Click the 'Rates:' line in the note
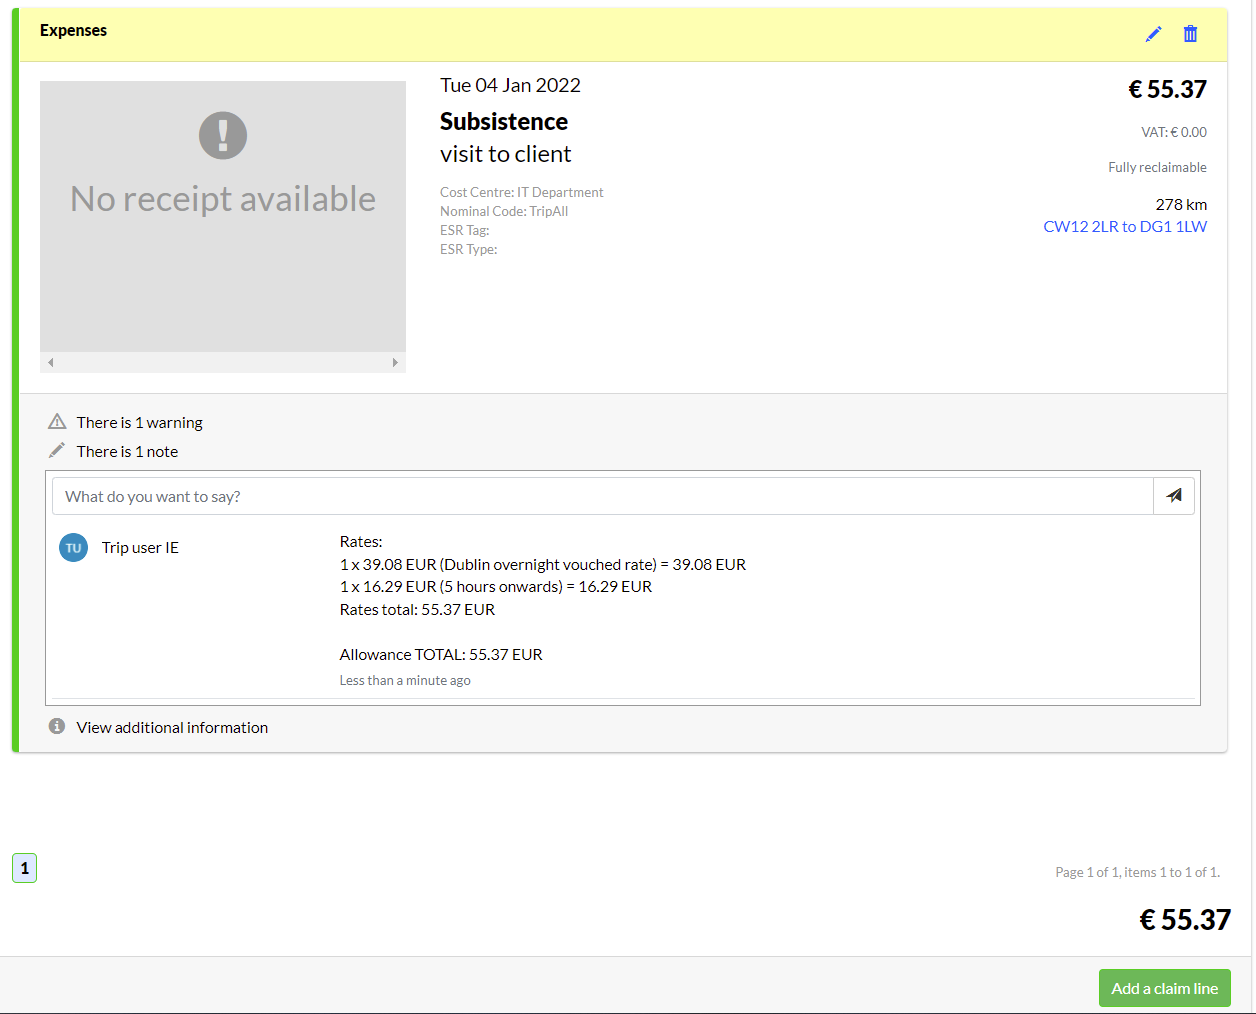 (361, 541)
